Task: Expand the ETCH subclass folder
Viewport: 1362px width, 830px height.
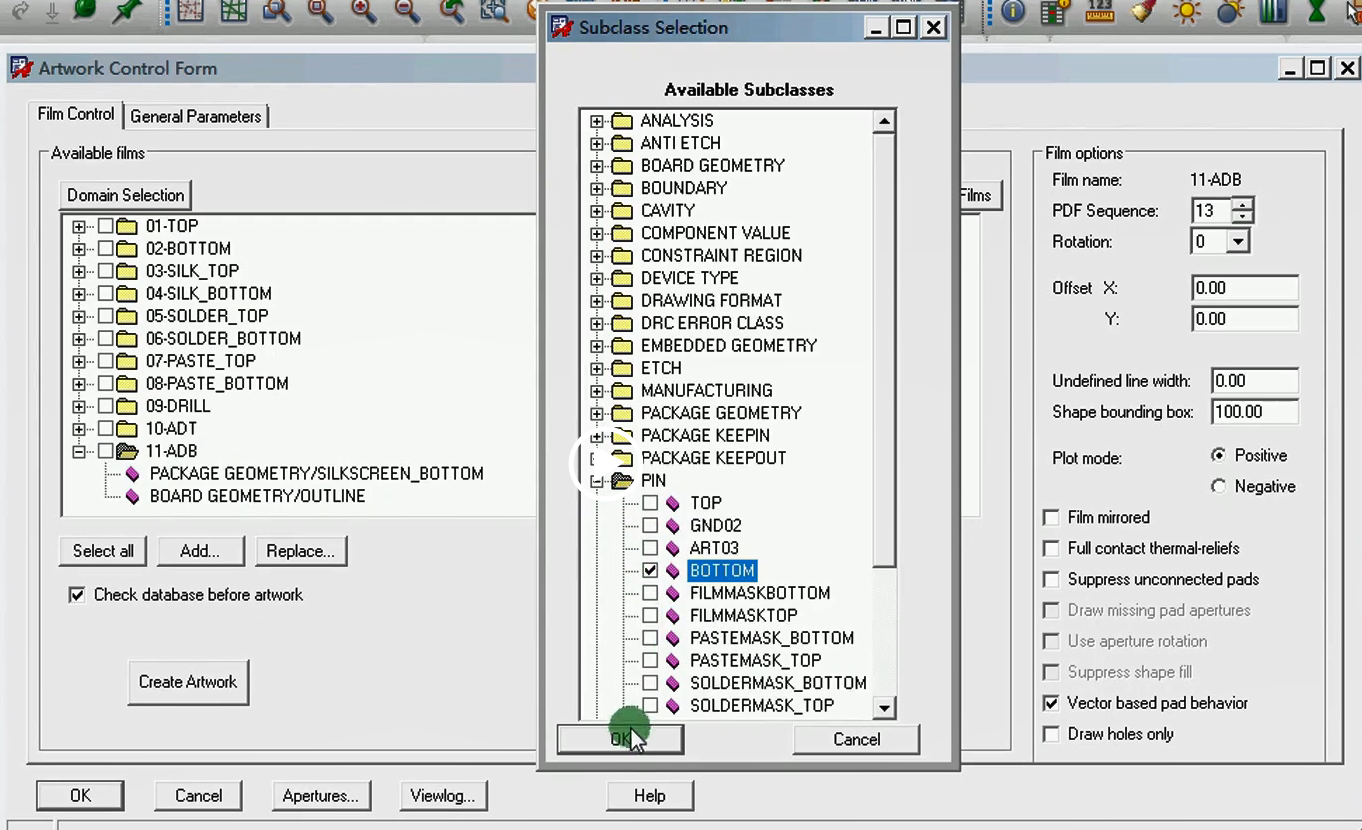Action: [x=597, y=368]
